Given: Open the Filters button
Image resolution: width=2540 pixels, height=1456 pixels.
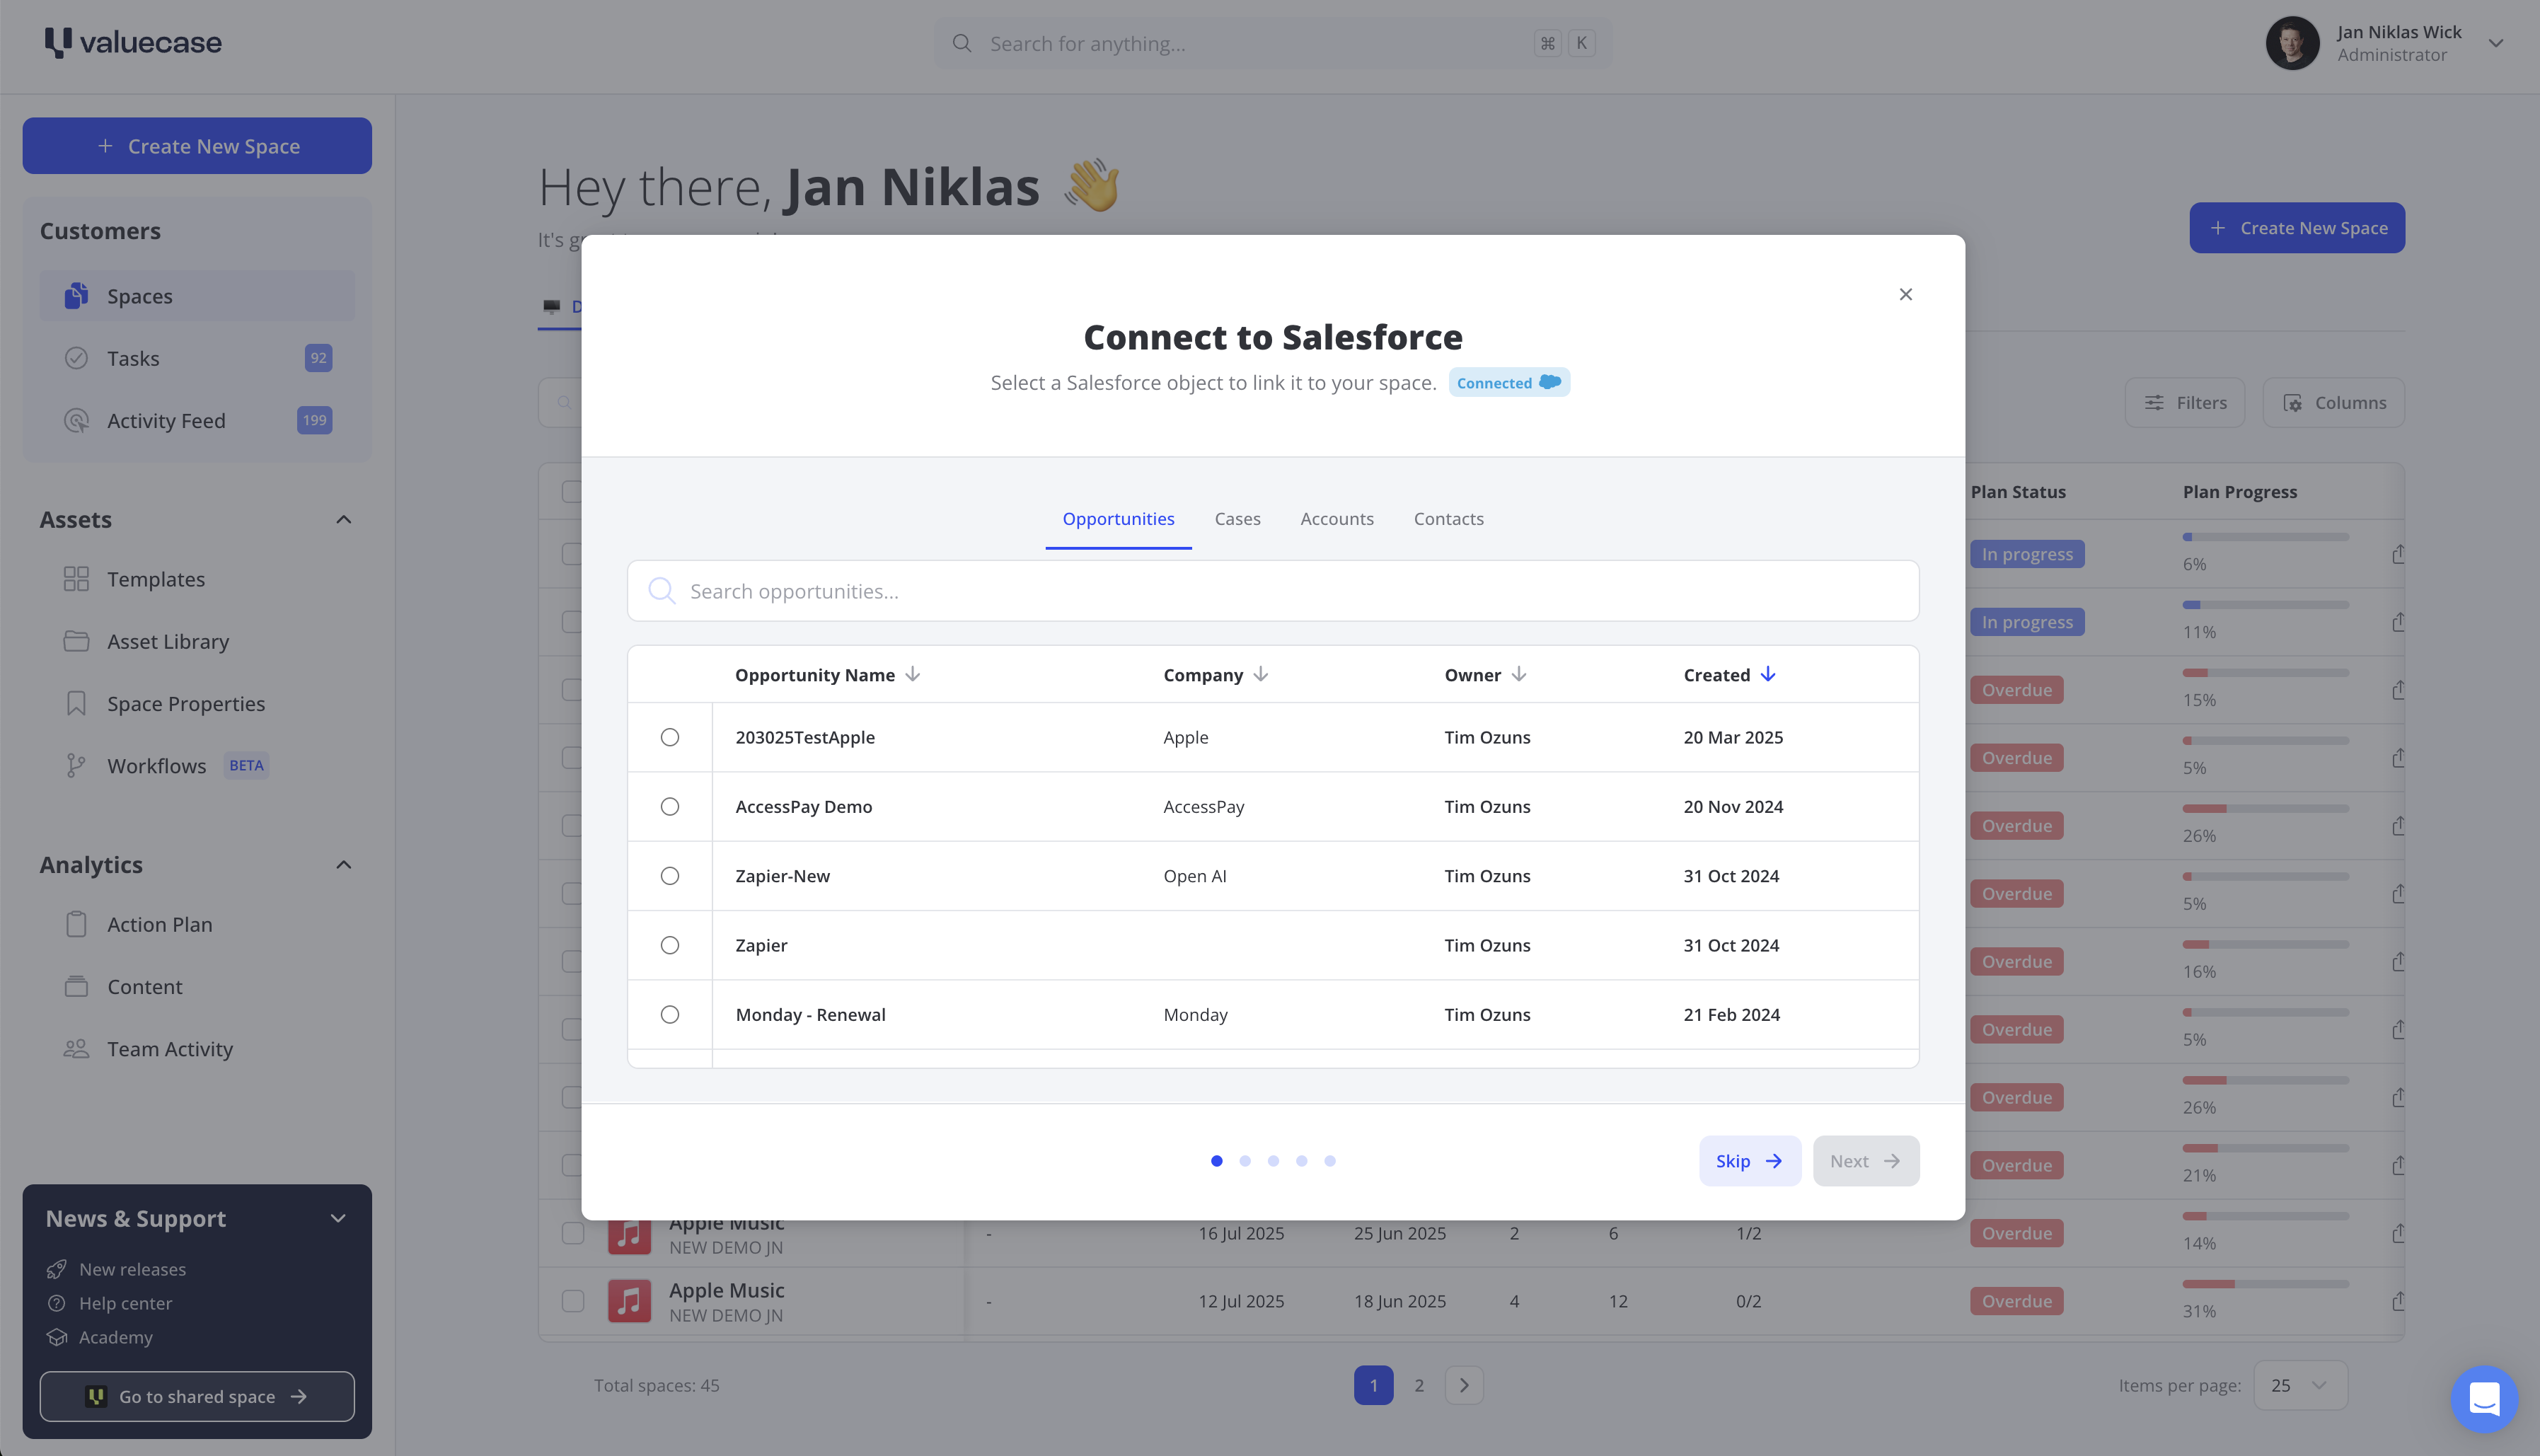Looking at the screenshot, I should coord(2185,403).
